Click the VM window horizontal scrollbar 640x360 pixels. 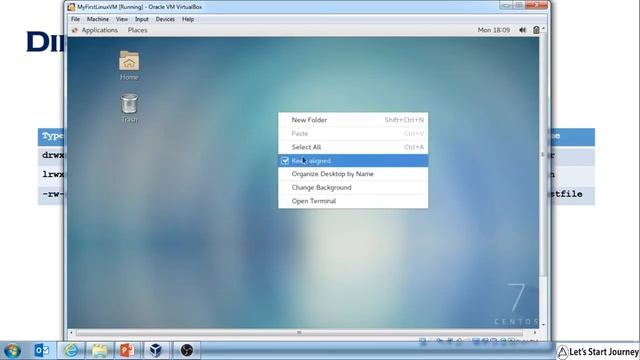point(299,333)
